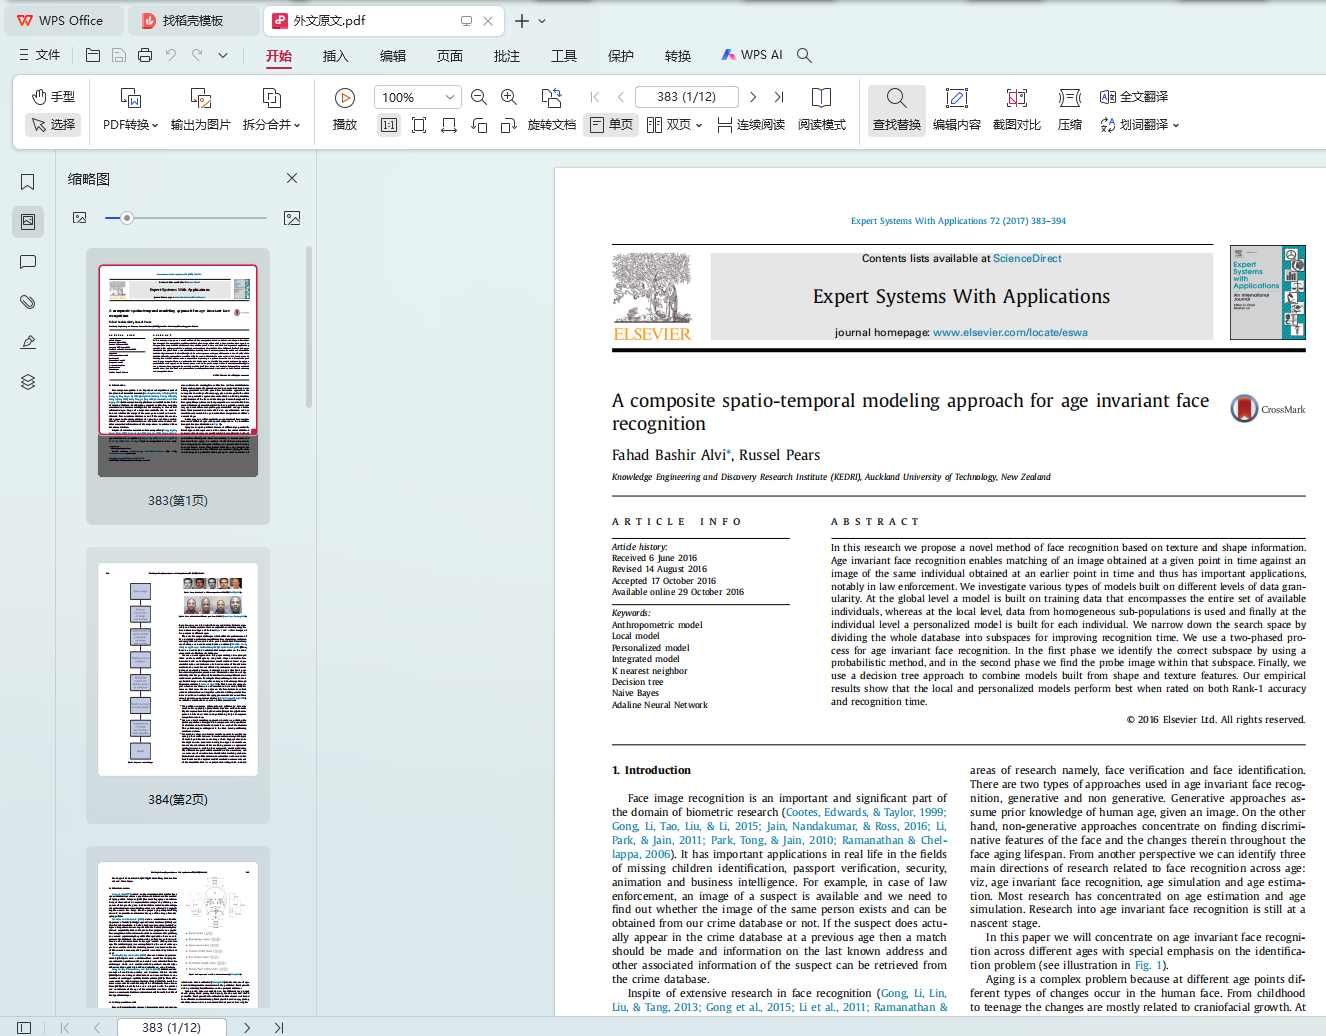Open the 工具 ribbon tab

tap(564, 56)
